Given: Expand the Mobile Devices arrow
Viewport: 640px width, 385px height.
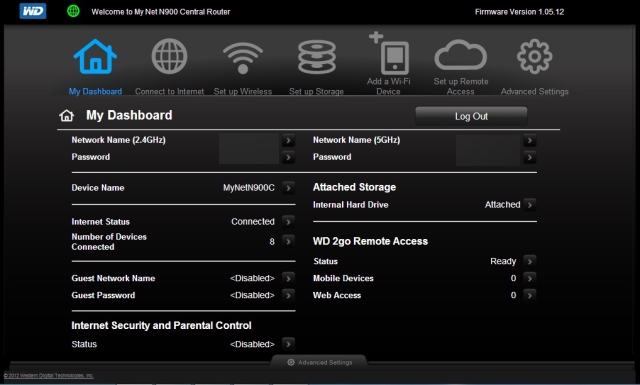Looking at the screenshot, I should click(529, 278).
